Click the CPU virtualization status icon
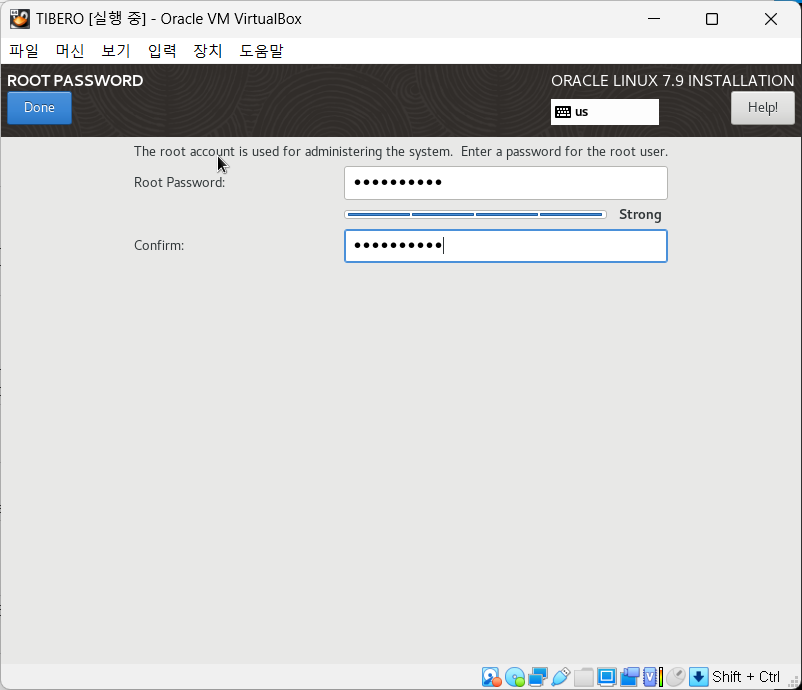 (653, 677)
